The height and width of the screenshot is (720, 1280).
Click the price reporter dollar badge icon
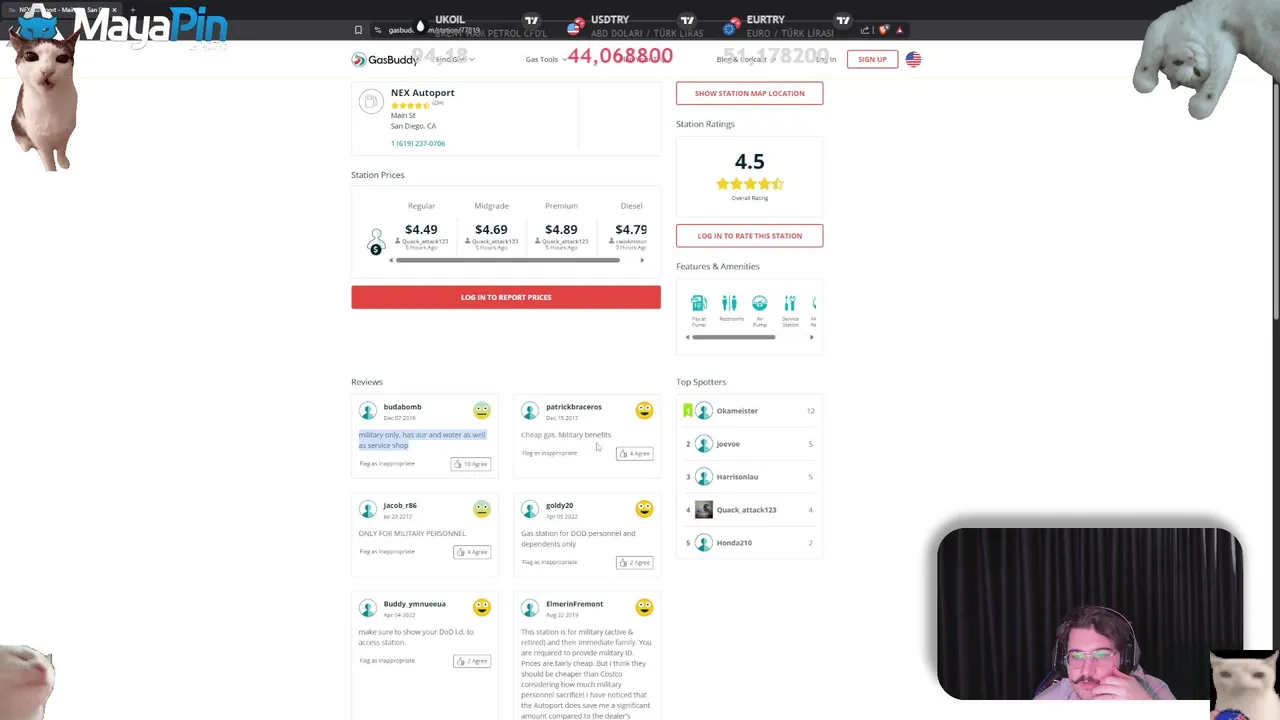click(x=376, y=242)
